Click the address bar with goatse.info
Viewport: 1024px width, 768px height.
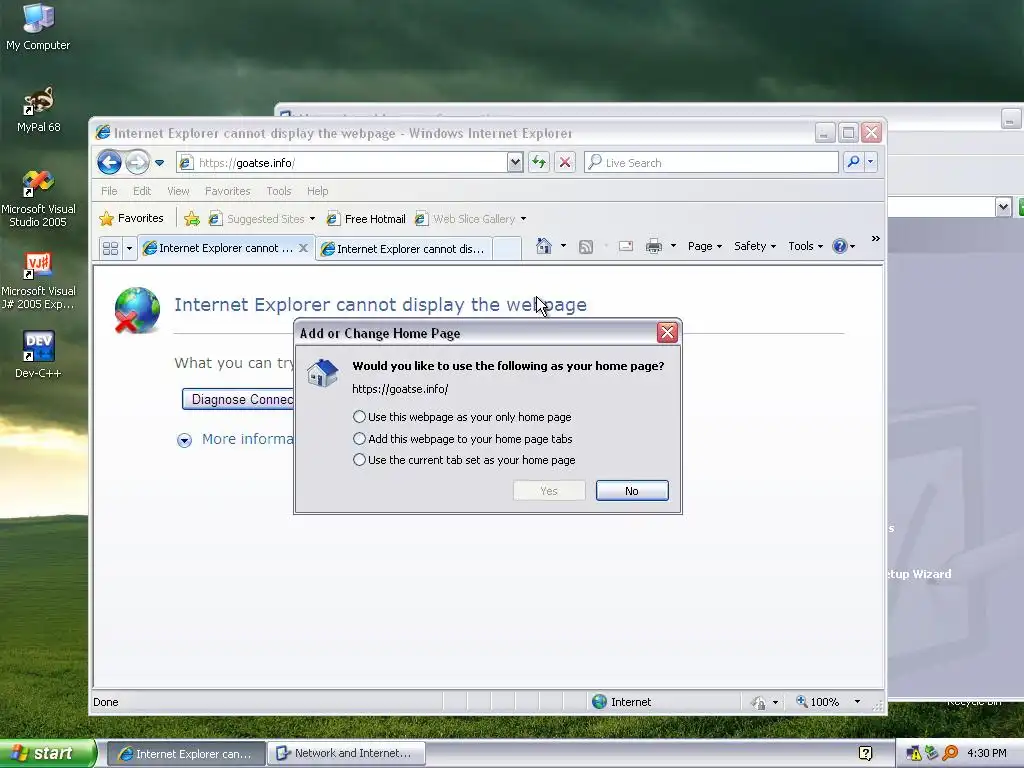click(342, 163)
